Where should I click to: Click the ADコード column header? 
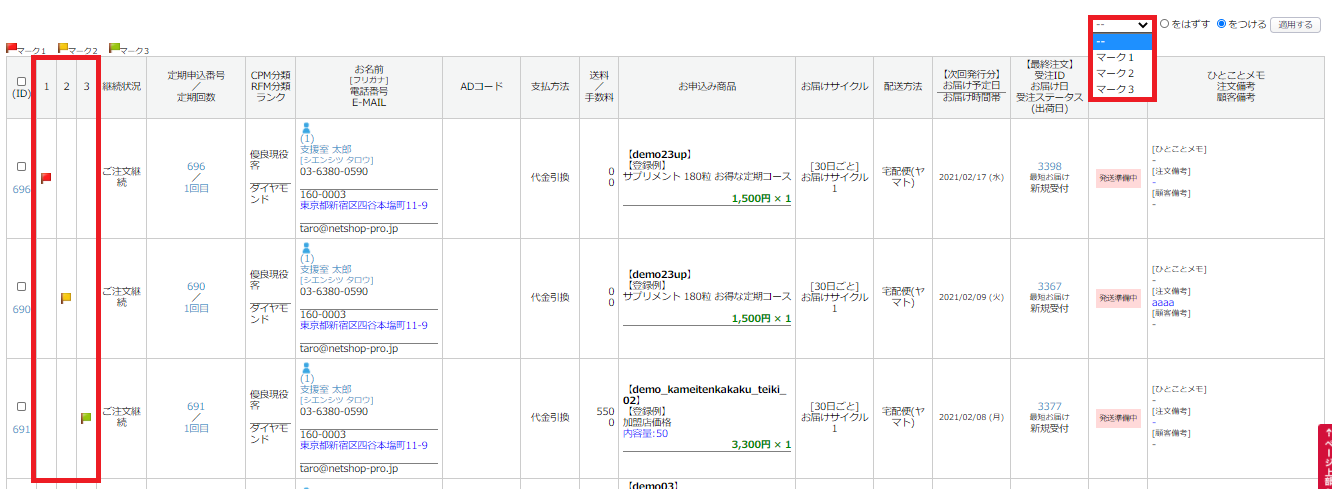[x=482, y=87]
